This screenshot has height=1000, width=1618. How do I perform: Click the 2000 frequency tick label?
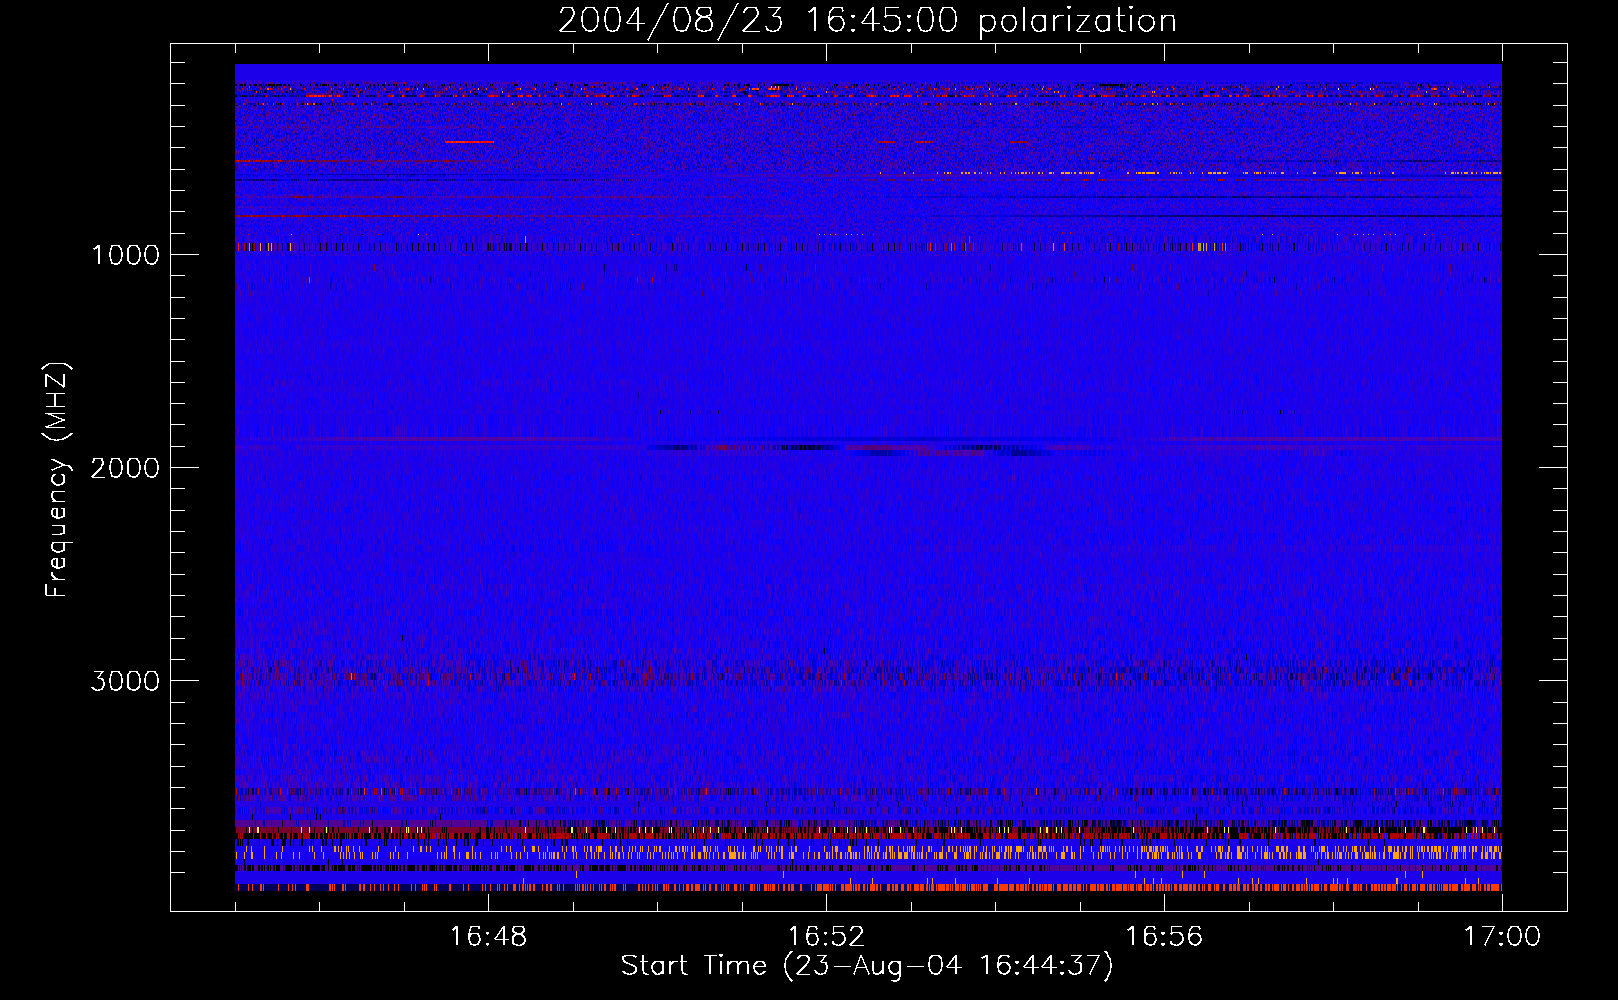click(x=125, y=468)
